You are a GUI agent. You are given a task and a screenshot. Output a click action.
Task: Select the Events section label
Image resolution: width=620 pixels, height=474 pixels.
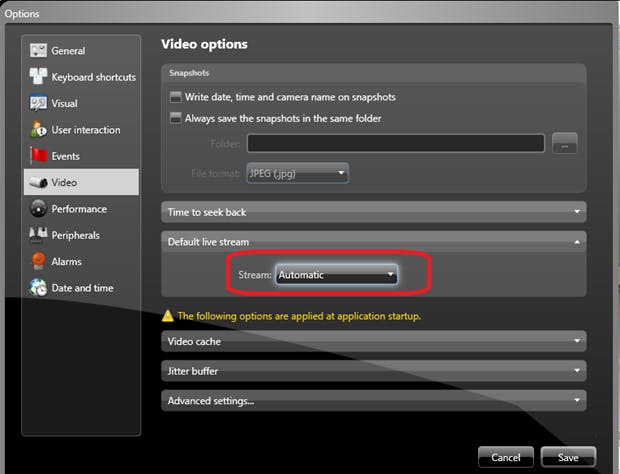pos(66,156)
